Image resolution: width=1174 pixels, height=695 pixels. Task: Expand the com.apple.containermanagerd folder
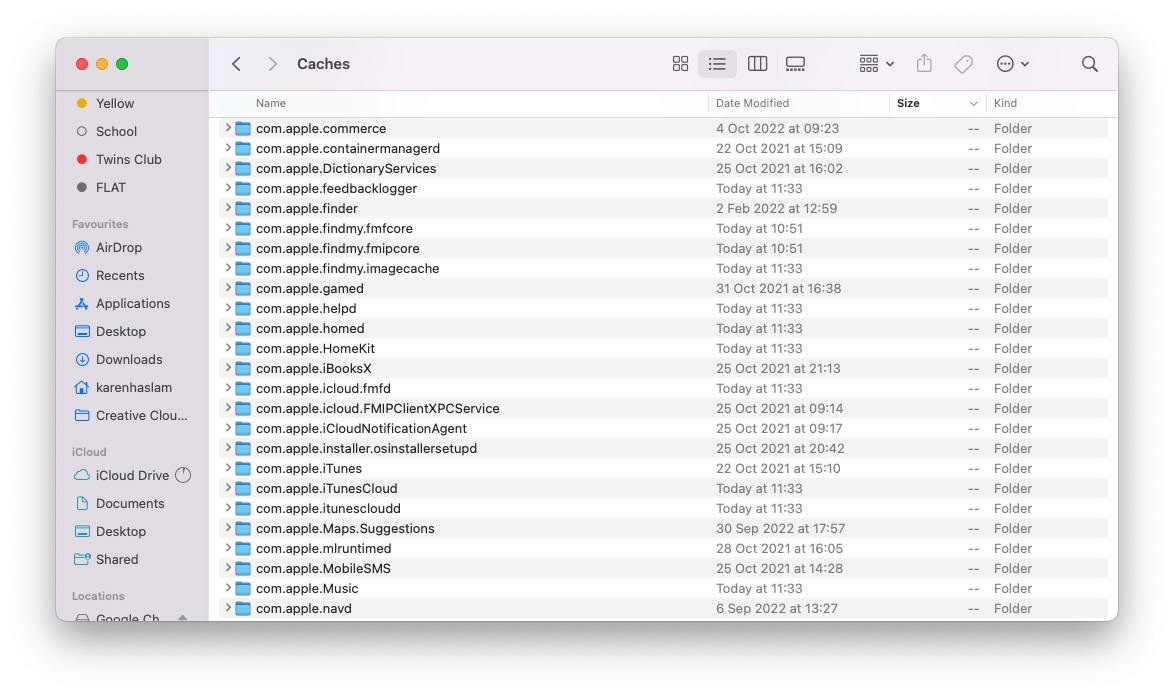(228, 148)
